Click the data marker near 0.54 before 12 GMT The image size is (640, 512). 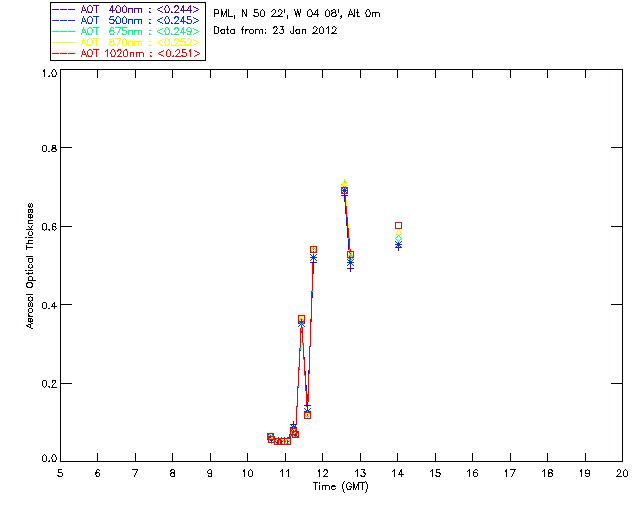[313, 249]
